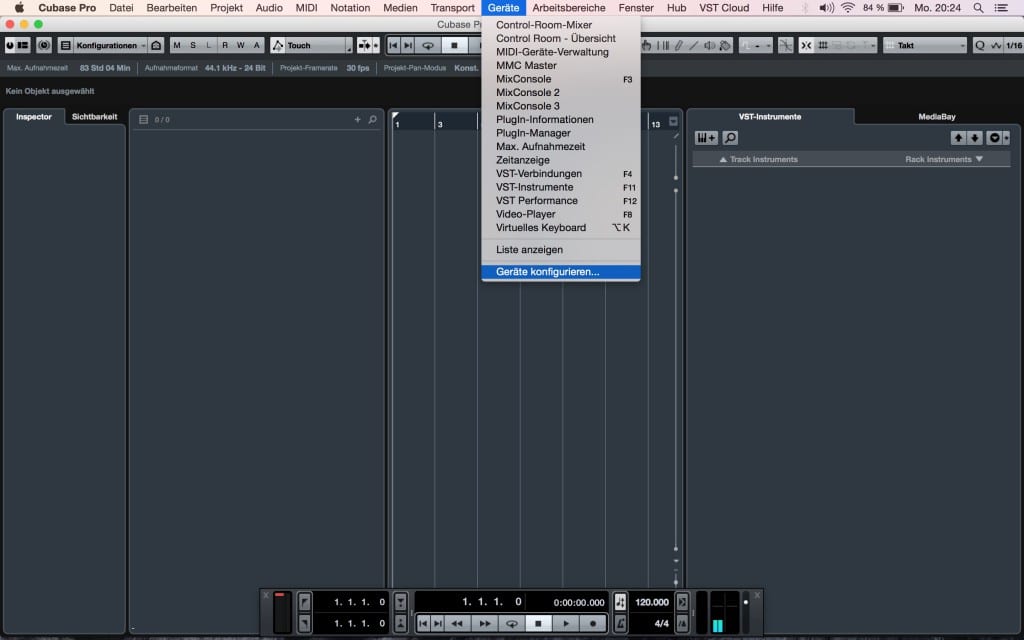Select MixConsole in the Geräte menu
The height and width of the screenshot is (640, 1024).
pyautogui.click(x=560, y=79)
